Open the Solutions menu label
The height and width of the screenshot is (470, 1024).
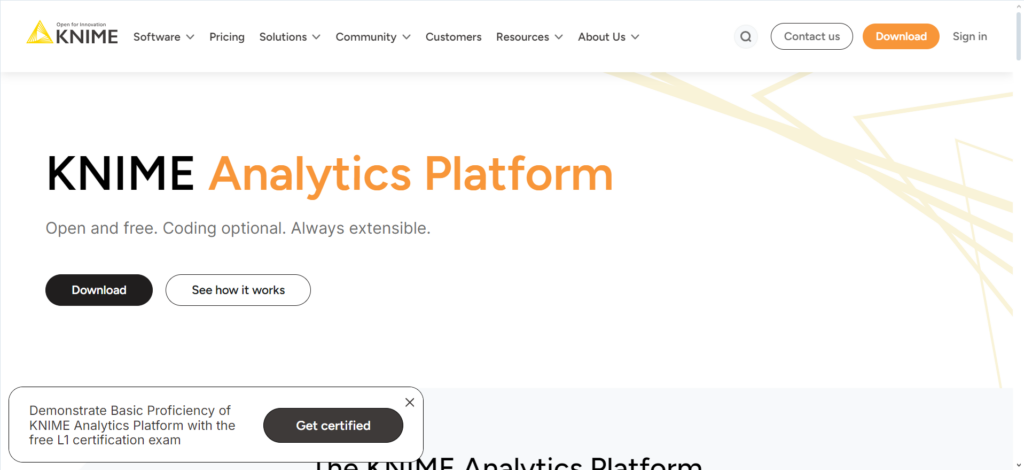[283, 37]
